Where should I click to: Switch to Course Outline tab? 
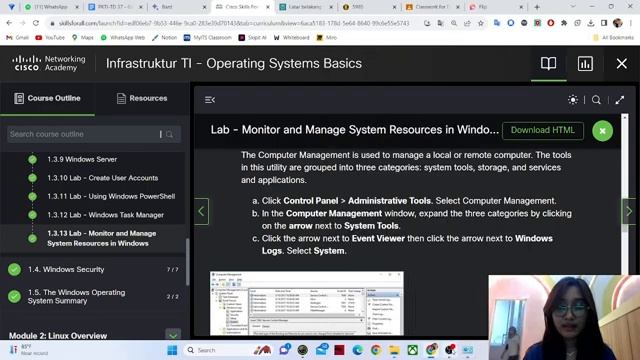(47, 98)
